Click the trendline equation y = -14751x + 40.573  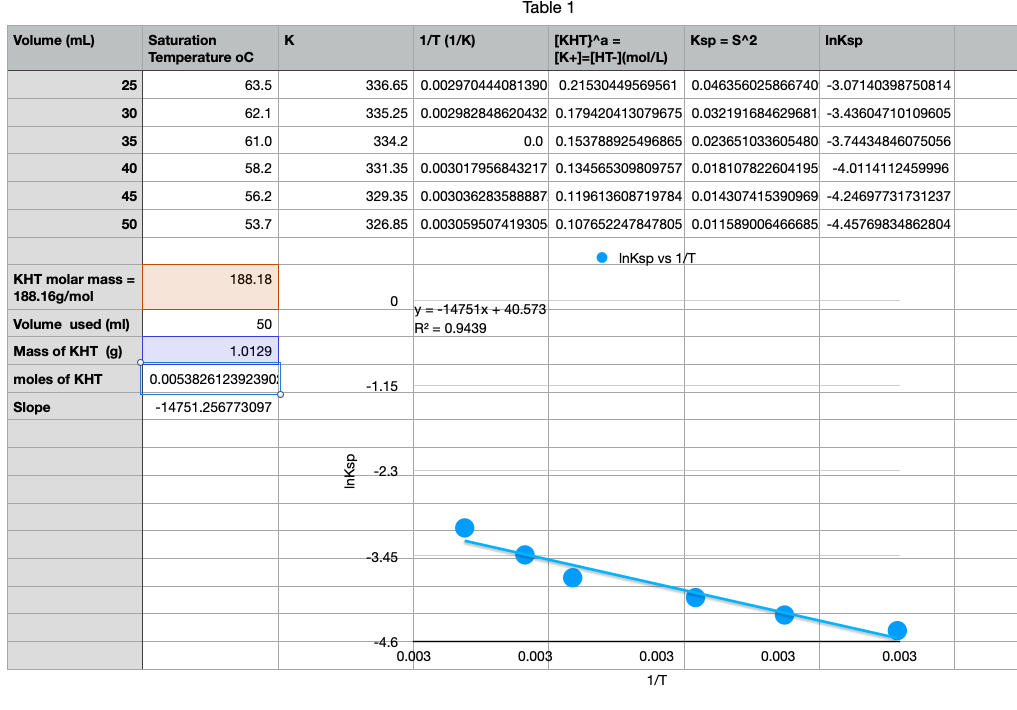[x=481, y=310]
